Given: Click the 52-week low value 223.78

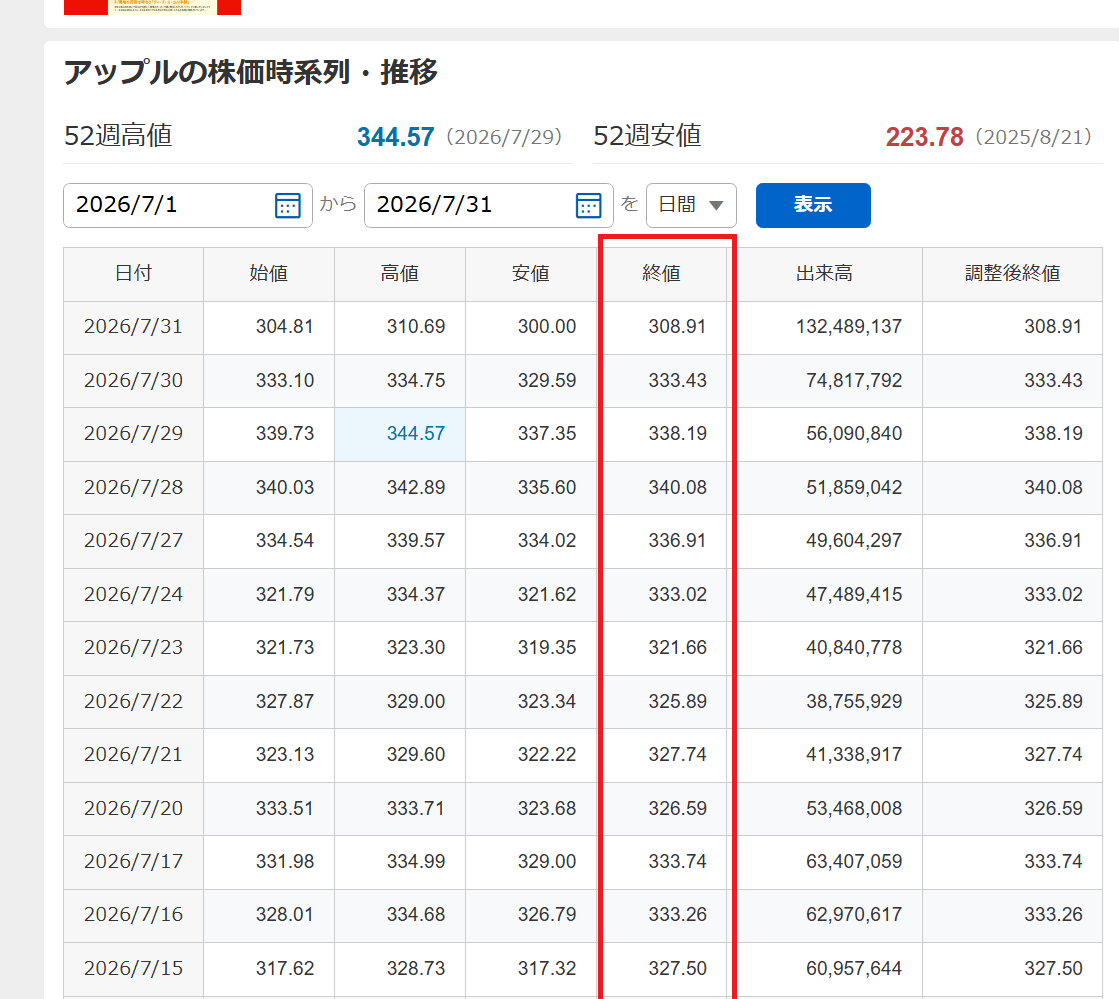Looking at the screenshot, I should click(924, 137).
